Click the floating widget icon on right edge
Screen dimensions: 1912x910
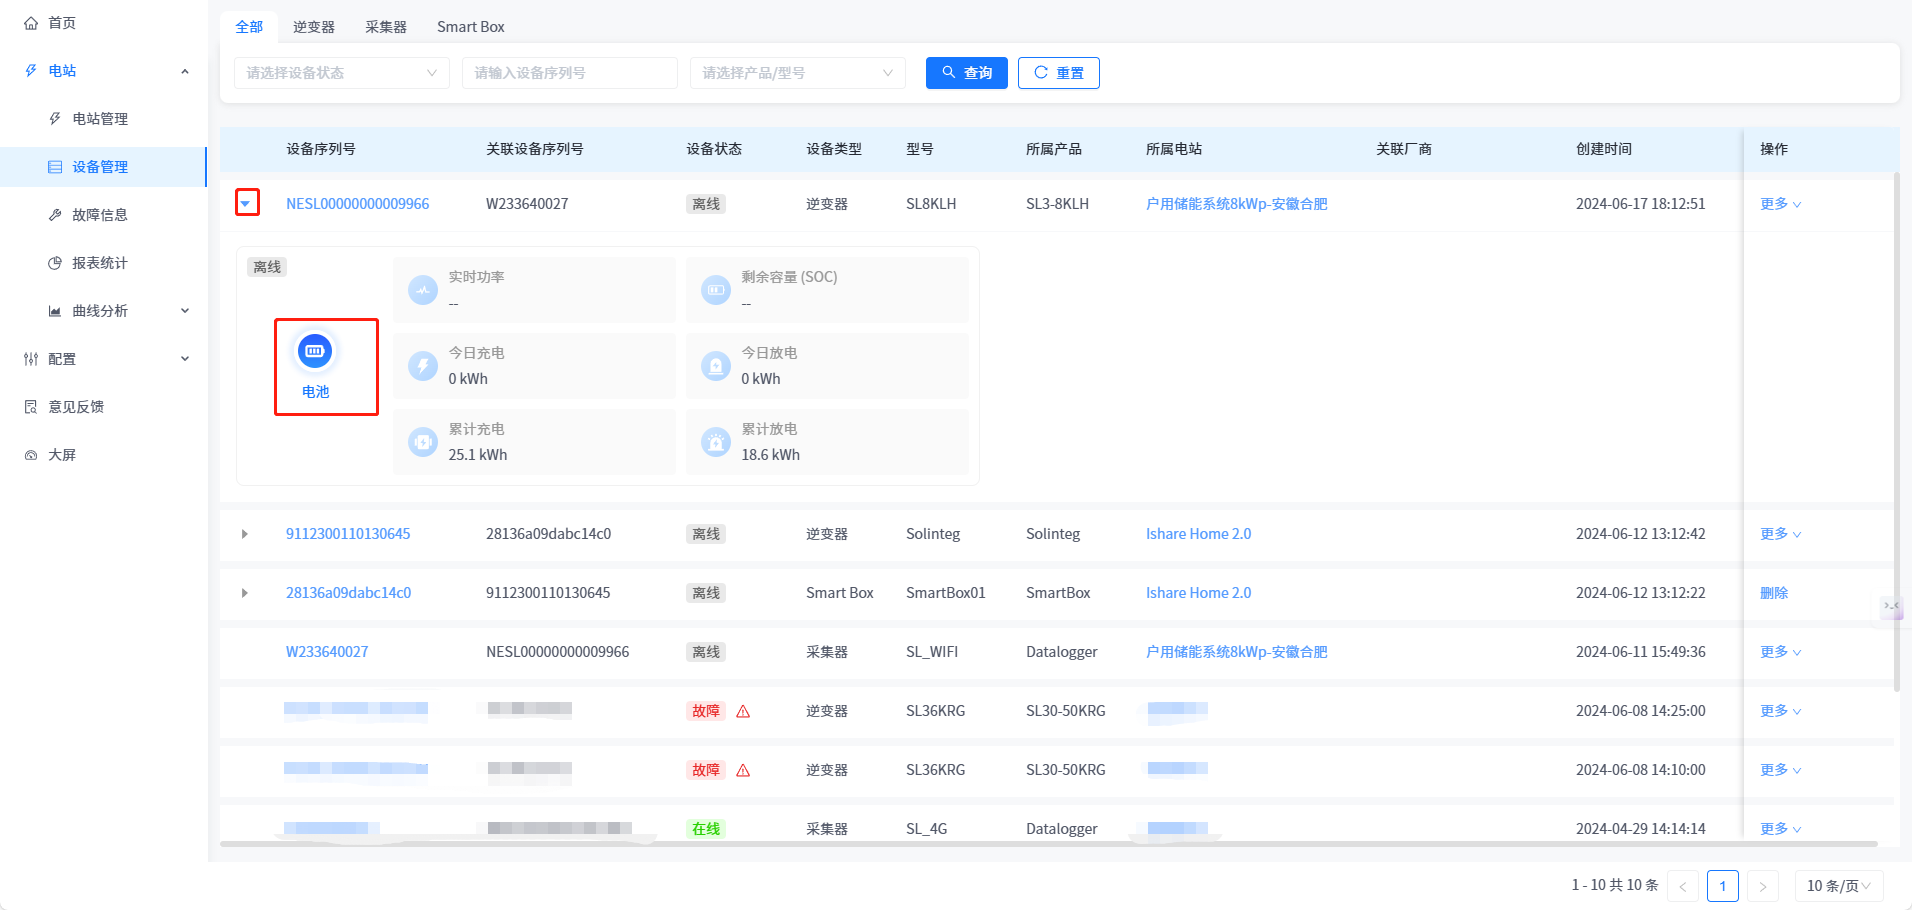click(1891, 605)
